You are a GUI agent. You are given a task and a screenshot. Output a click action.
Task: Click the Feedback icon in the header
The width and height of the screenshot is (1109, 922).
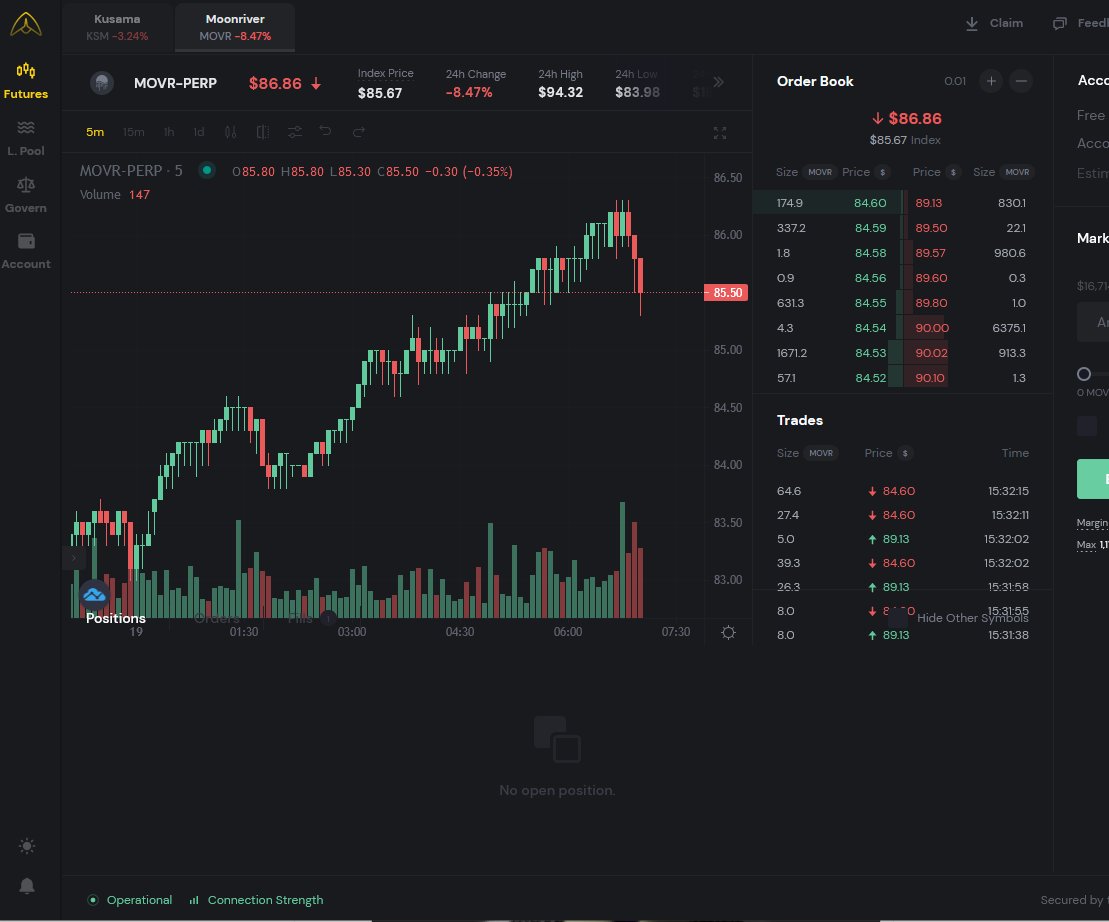pos(1059,23)
